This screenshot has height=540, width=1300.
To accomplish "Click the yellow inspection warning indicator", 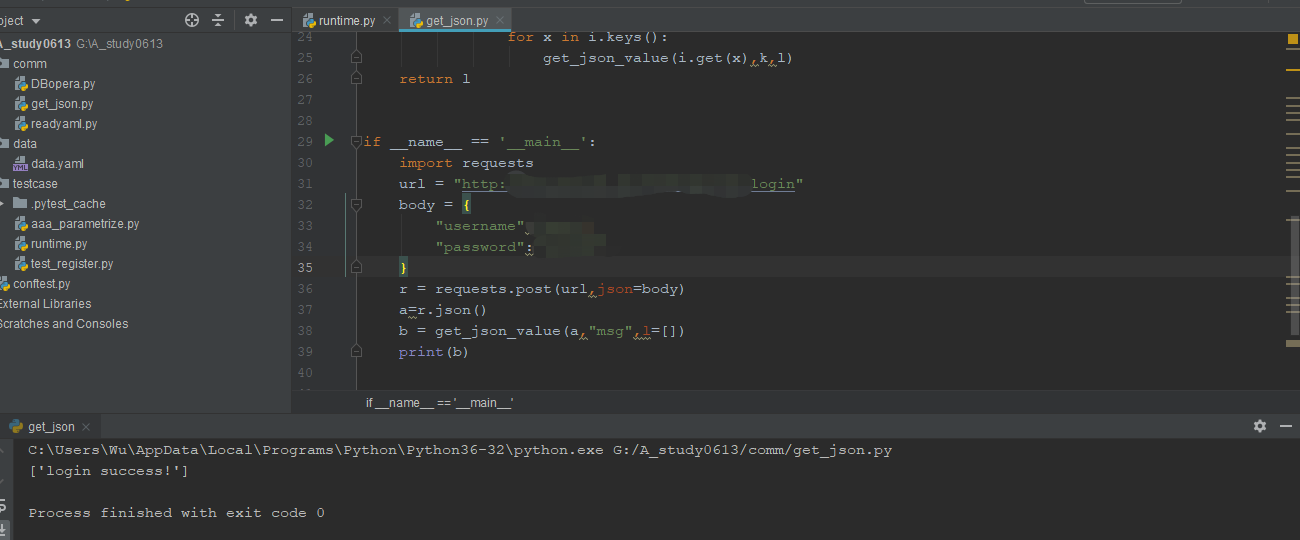I will click(1292, 39).
